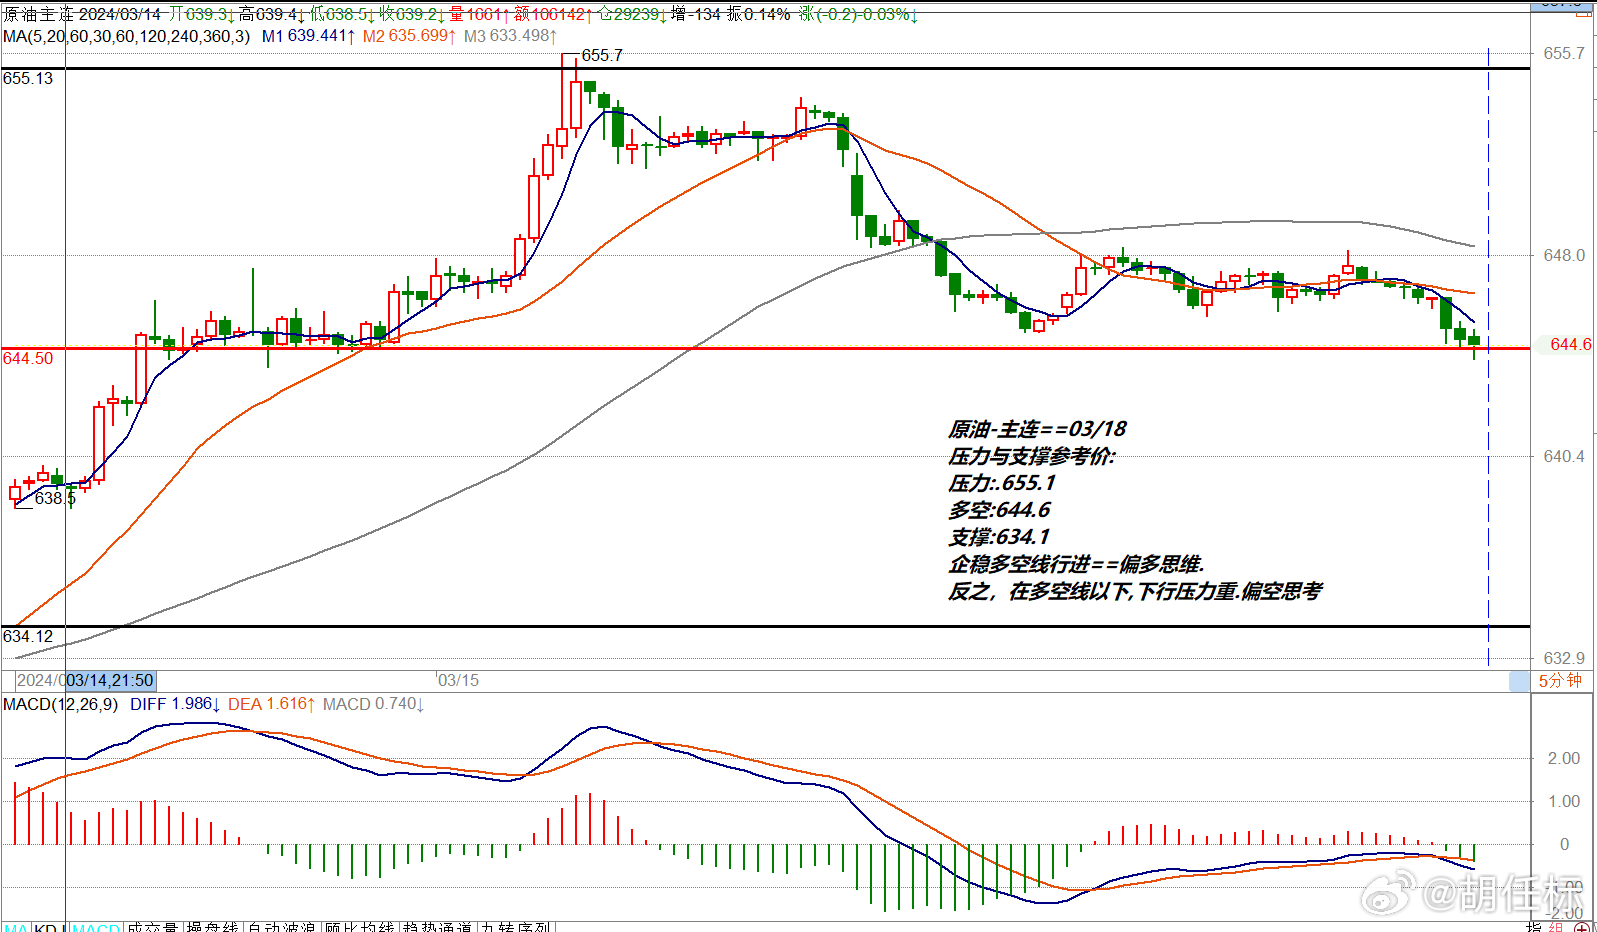The image size is (1597, 932).
Task: Open the 成交量 indicator tab
Action: (x=153, y=927)
